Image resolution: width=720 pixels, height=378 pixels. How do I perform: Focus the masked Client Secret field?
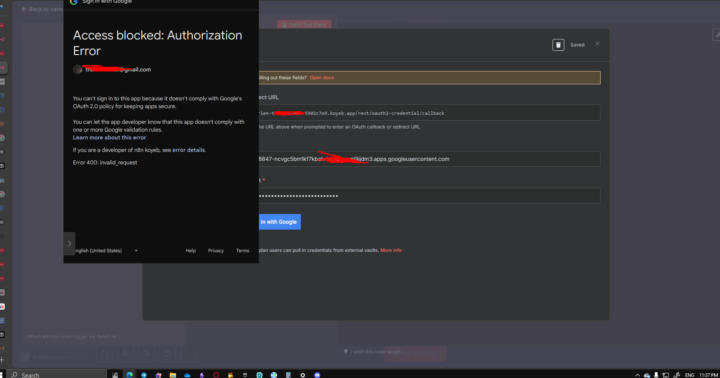[x=429, y=196]
